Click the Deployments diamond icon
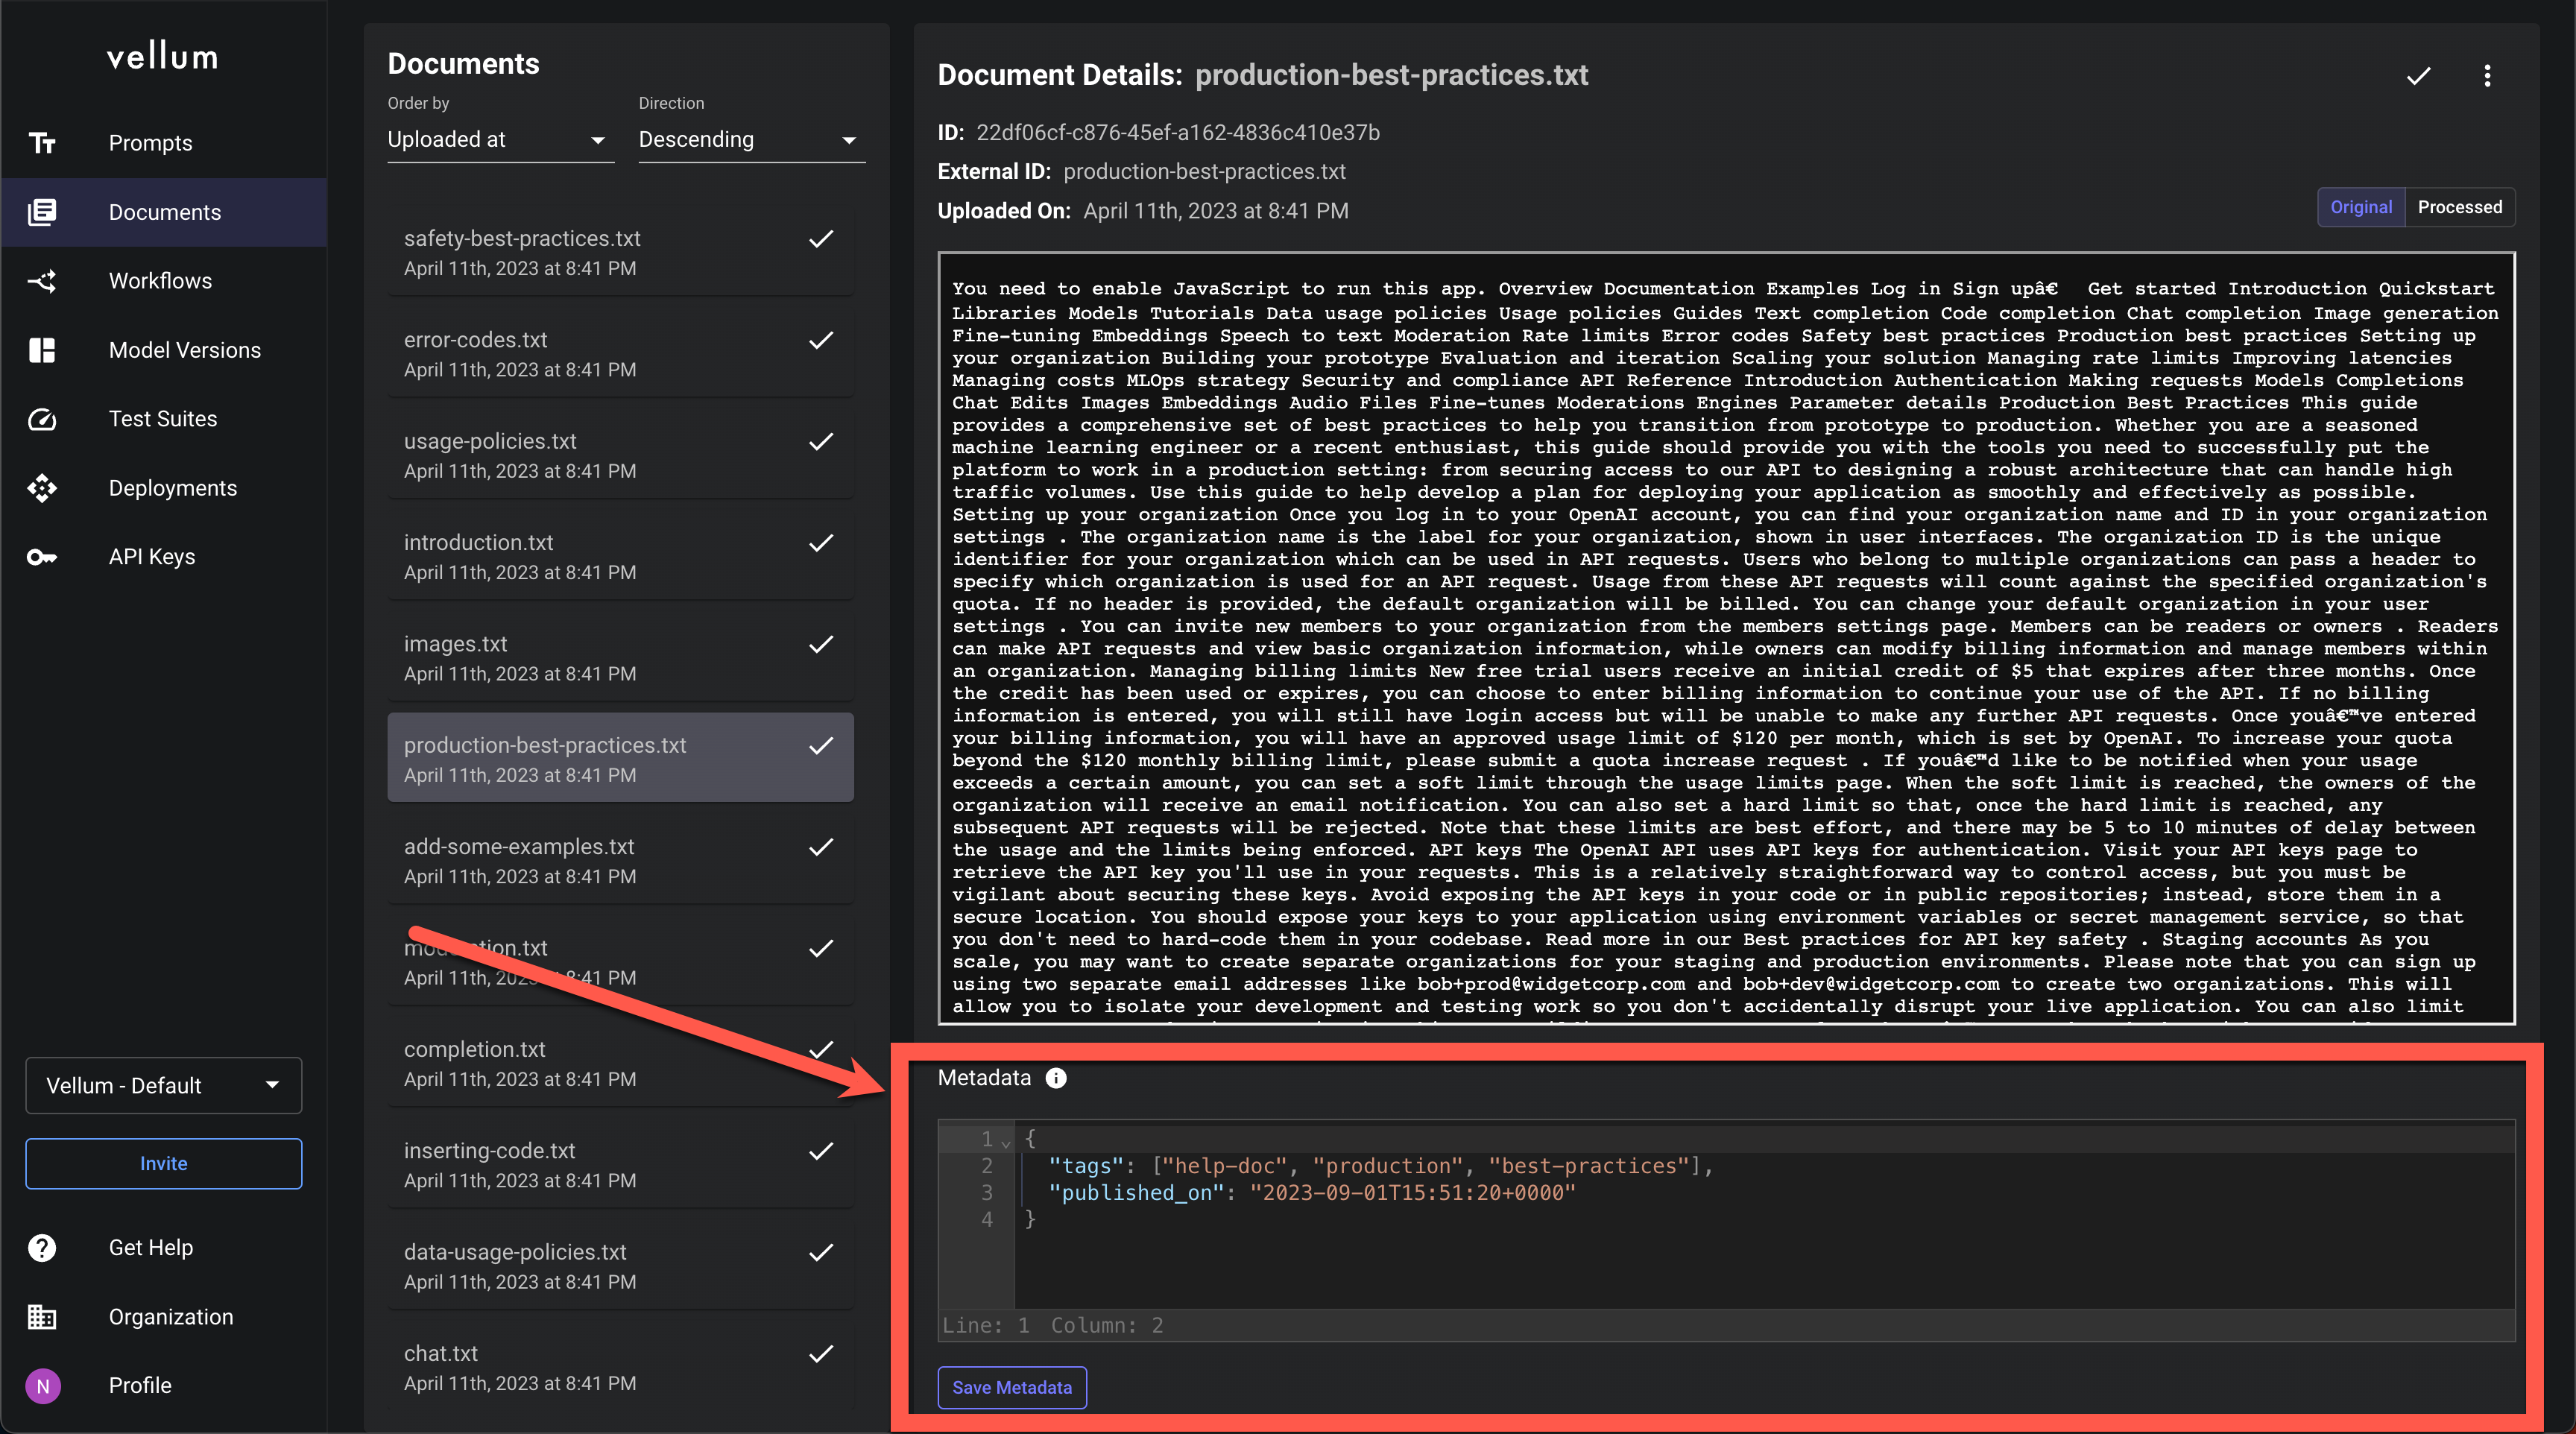 click(x=42, y=488)
